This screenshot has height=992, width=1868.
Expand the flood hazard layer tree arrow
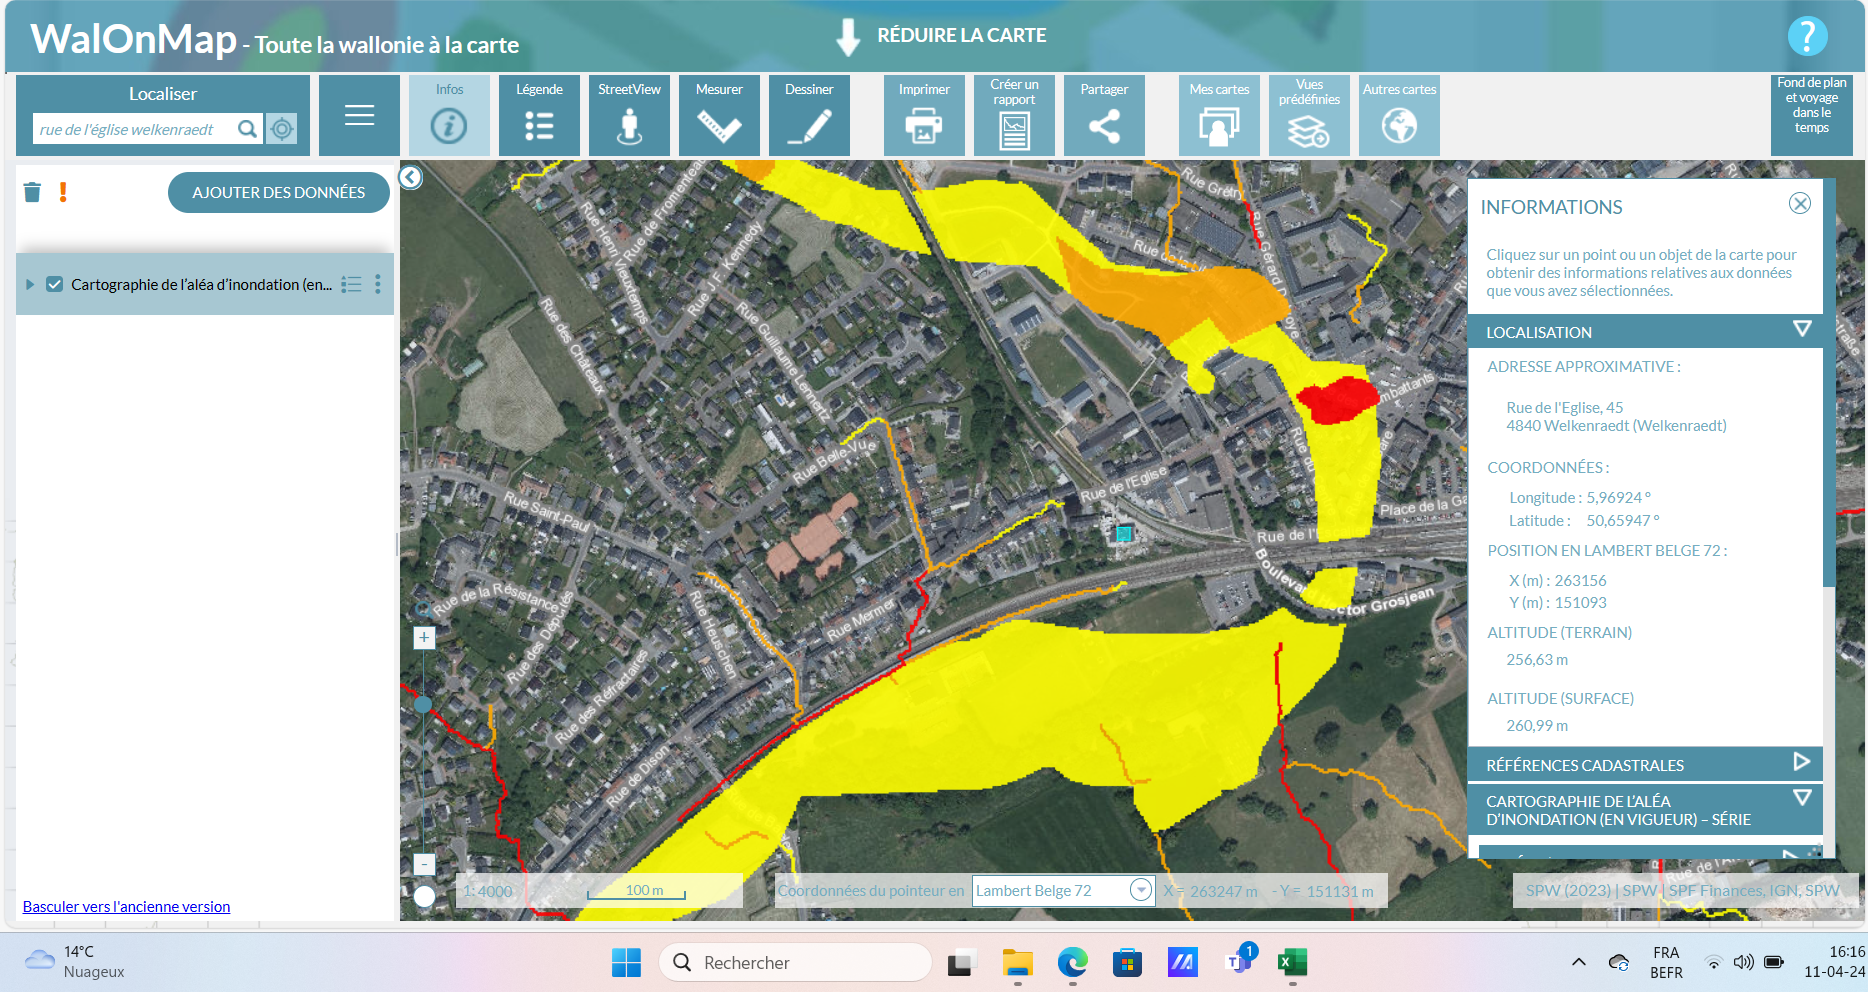pos(30,284)
